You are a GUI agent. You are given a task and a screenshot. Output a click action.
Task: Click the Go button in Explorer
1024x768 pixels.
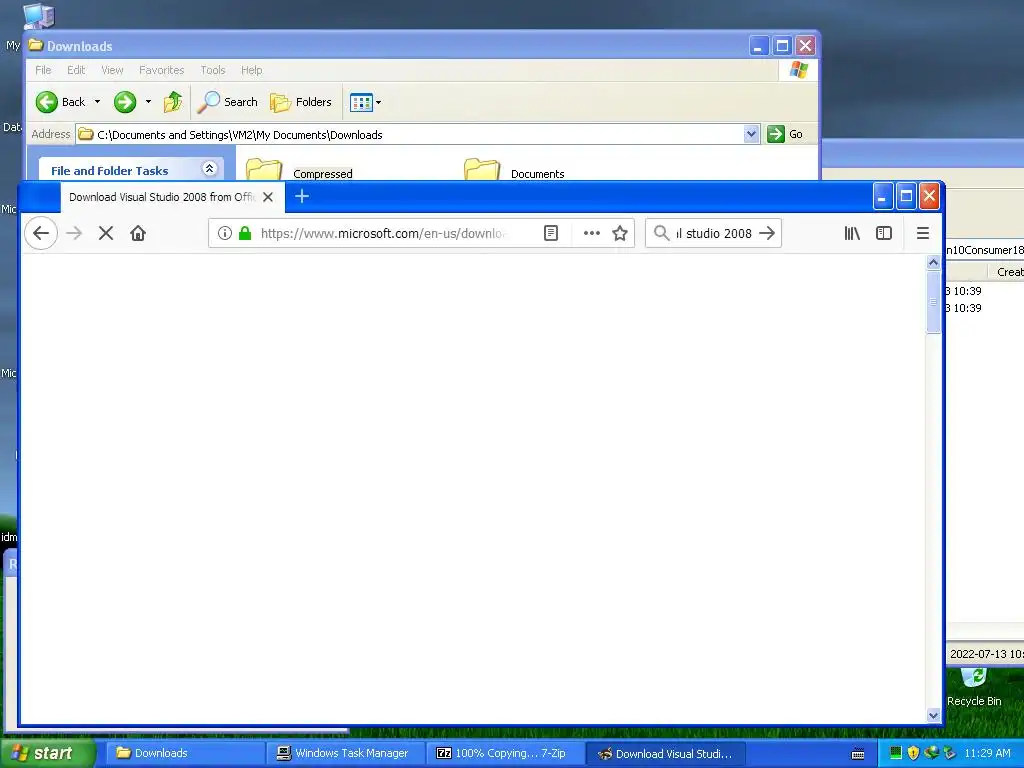pos(785,134)
